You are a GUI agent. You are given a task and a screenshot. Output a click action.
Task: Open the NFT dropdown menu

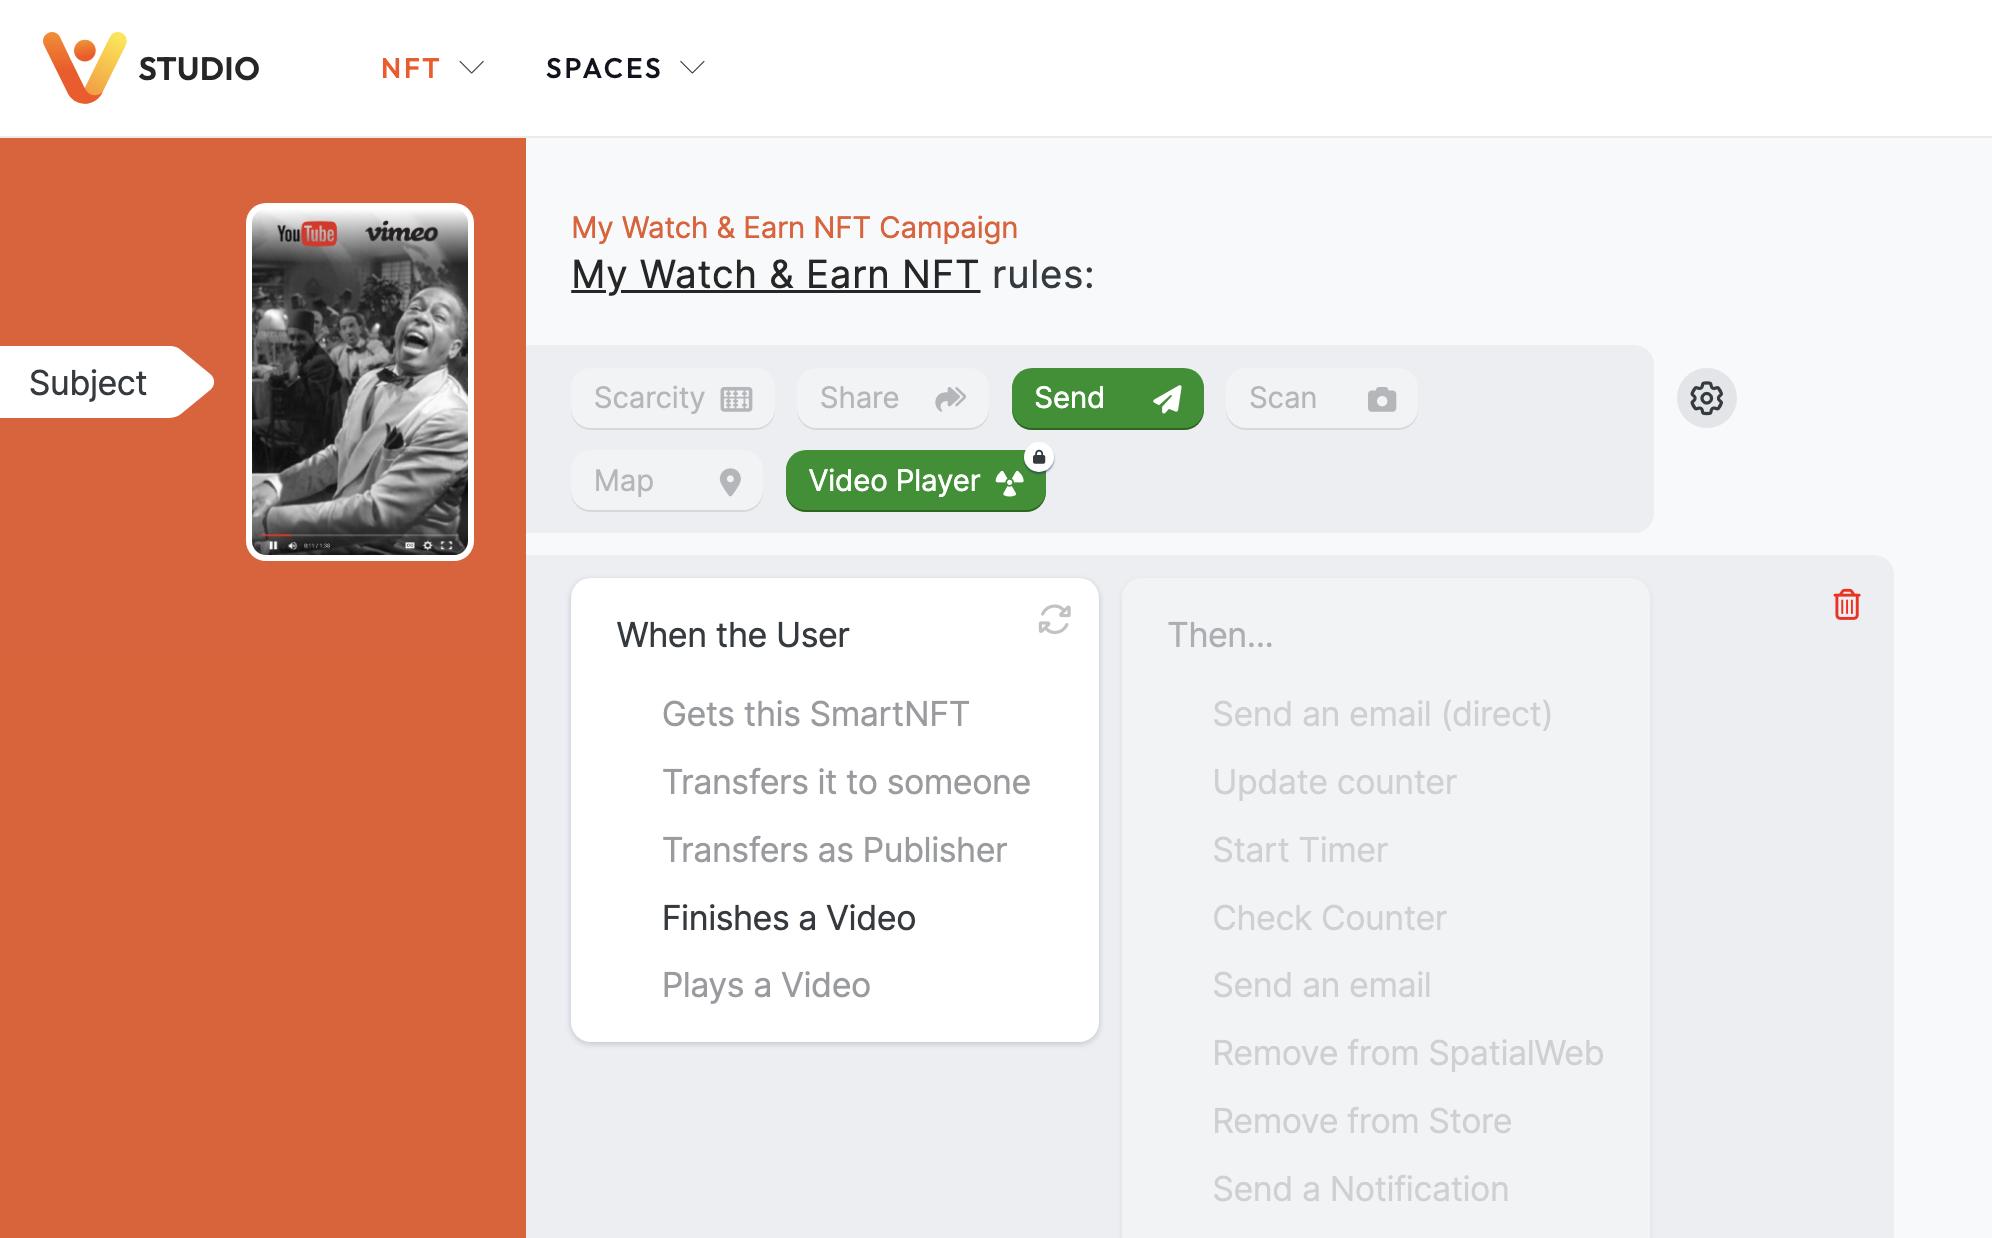pyautogui.click(x=432, y=68)
